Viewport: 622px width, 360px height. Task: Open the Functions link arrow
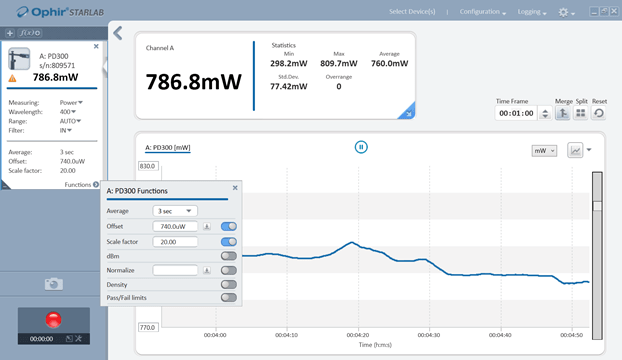point(96,185)
